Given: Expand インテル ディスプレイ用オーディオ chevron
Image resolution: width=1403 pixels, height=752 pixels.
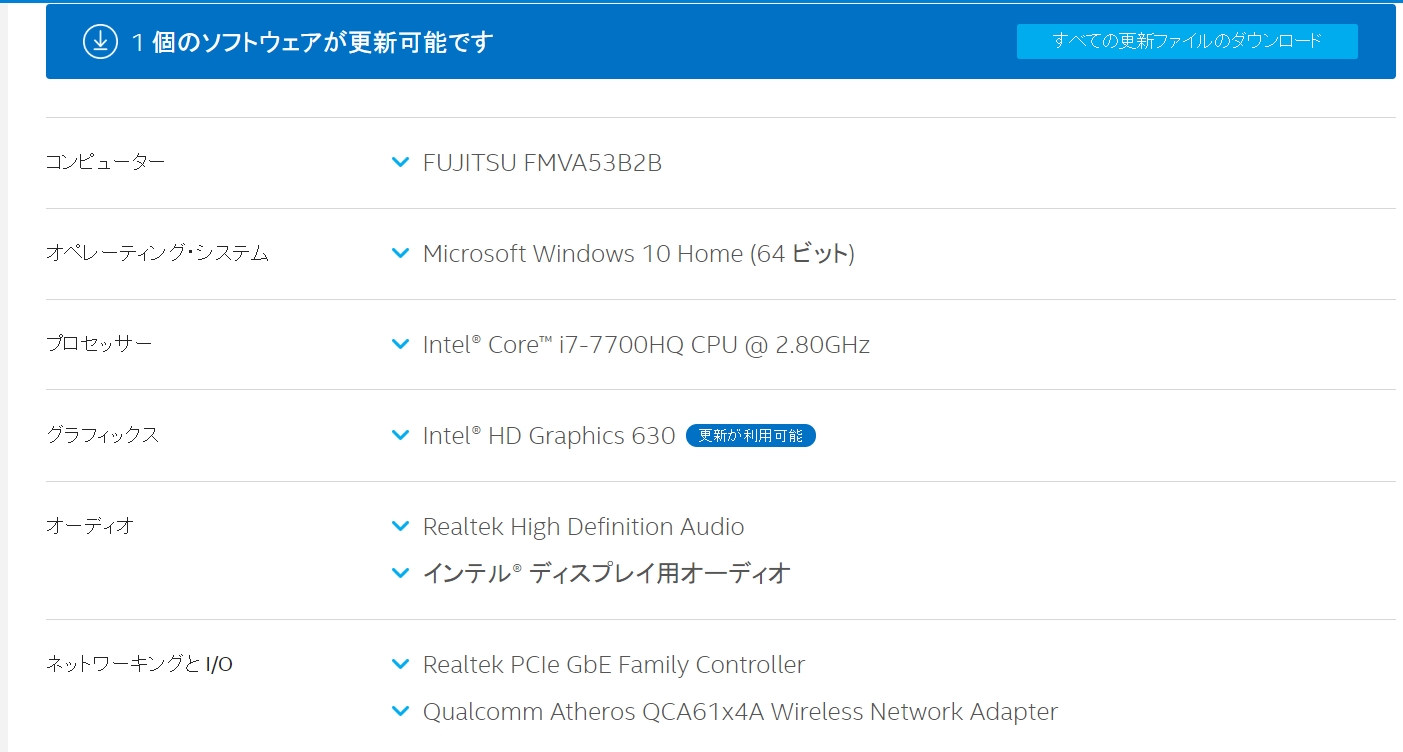Looking at the screenshot, I should click(401, 573).
